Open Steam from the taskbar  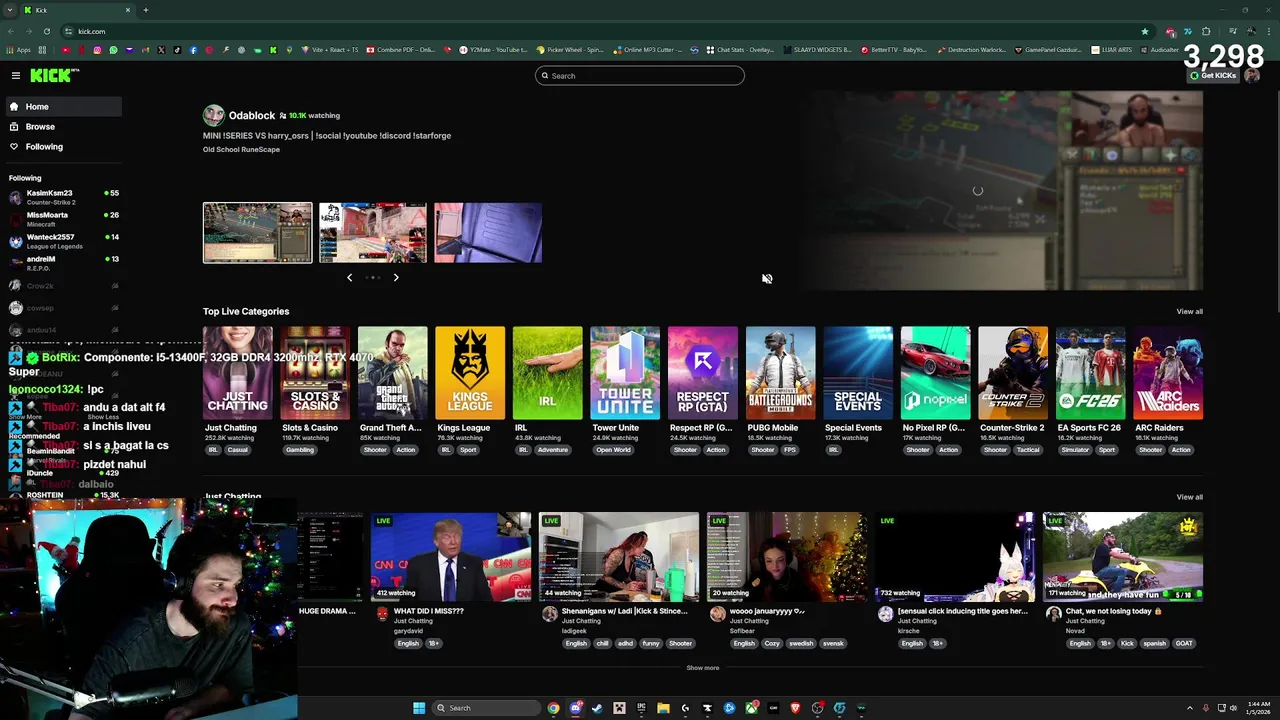pyautogui.click(x=597, y=708)
